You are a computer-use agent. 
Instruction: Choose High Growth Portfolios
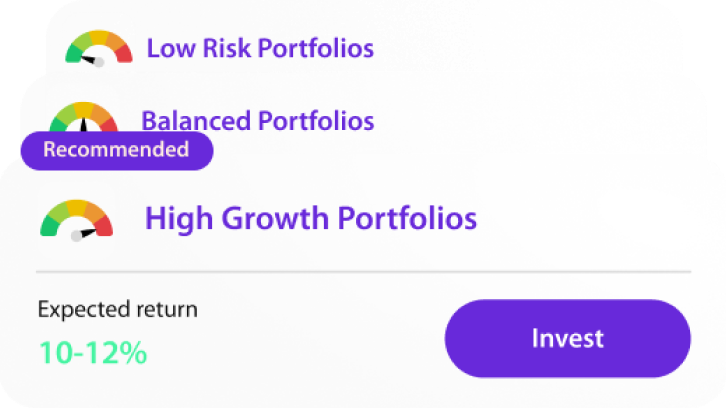pyautogui.click(x=311, y=218)
